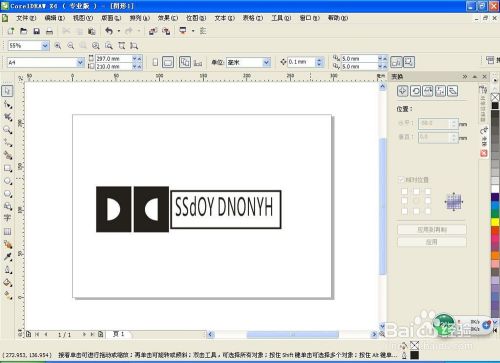500x363 pixels.
Task: Click the no-color X swatch in the palette
Action: click(x=495, y=97)
